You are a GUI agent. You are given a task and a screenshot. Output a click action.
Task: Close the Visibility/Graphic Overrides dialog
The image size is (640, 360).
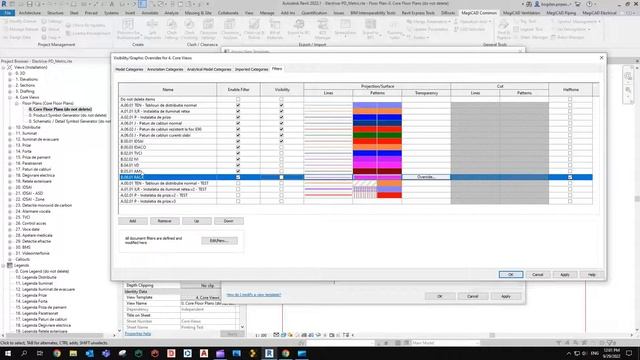pos(601,58)
